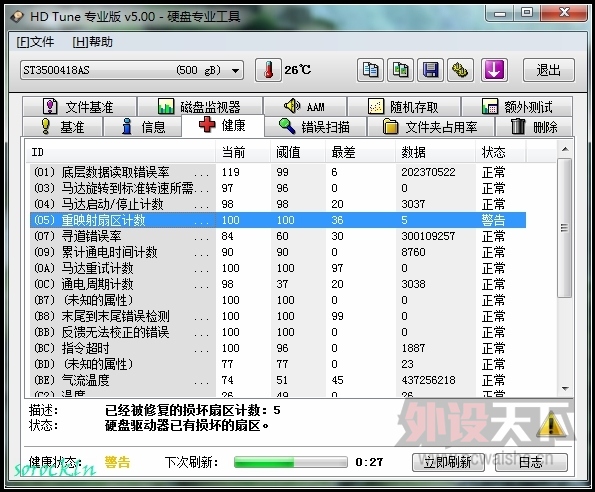
Task: Open the [F]文件 menu
Action: tap(35, 42)
